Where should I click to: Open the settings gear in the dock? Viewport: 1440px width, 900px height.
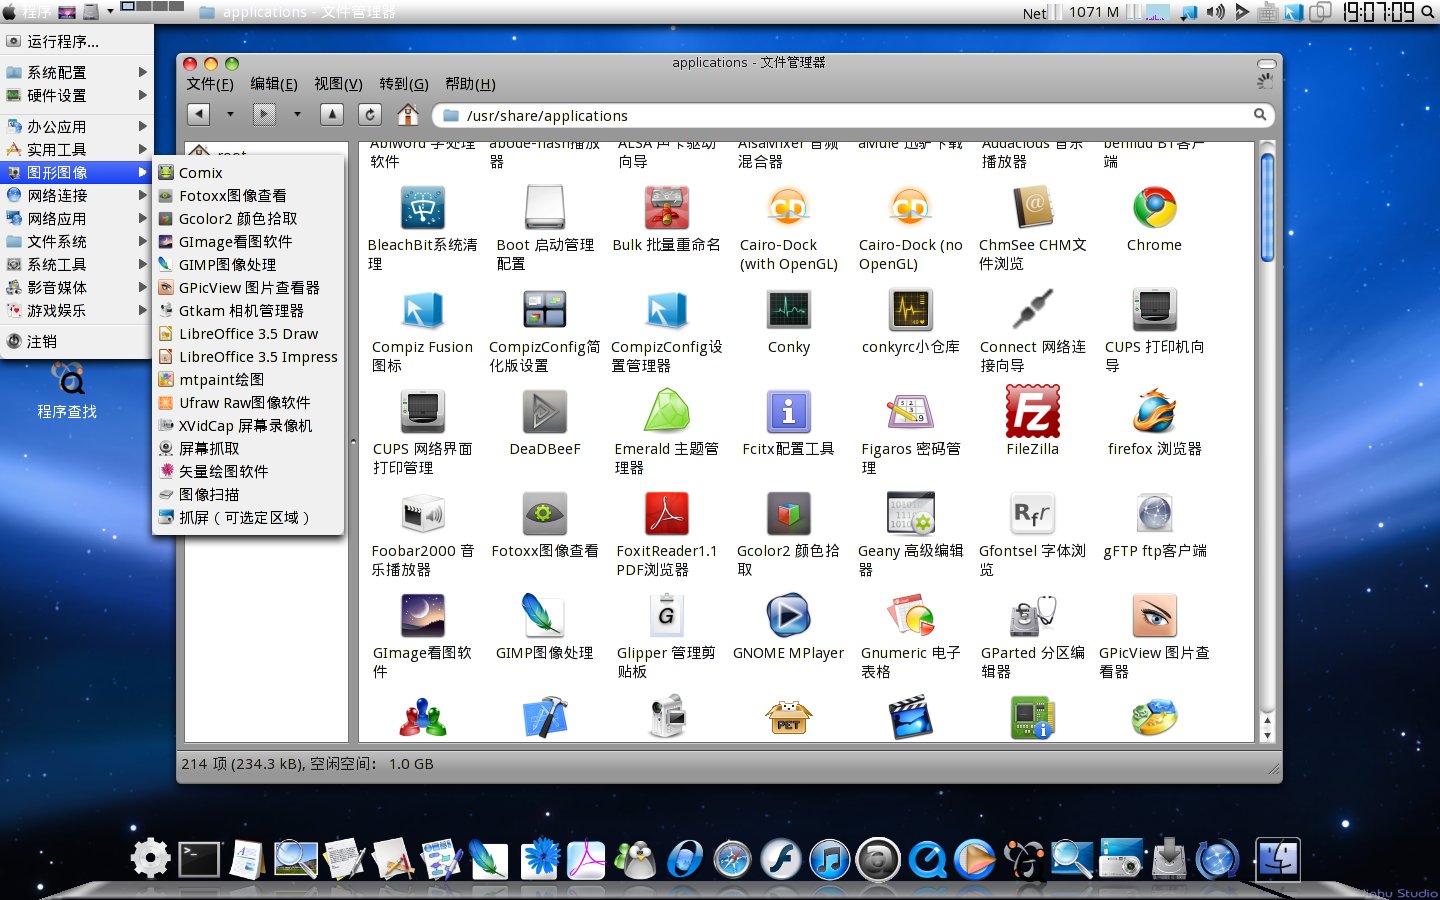coord(151,859)
